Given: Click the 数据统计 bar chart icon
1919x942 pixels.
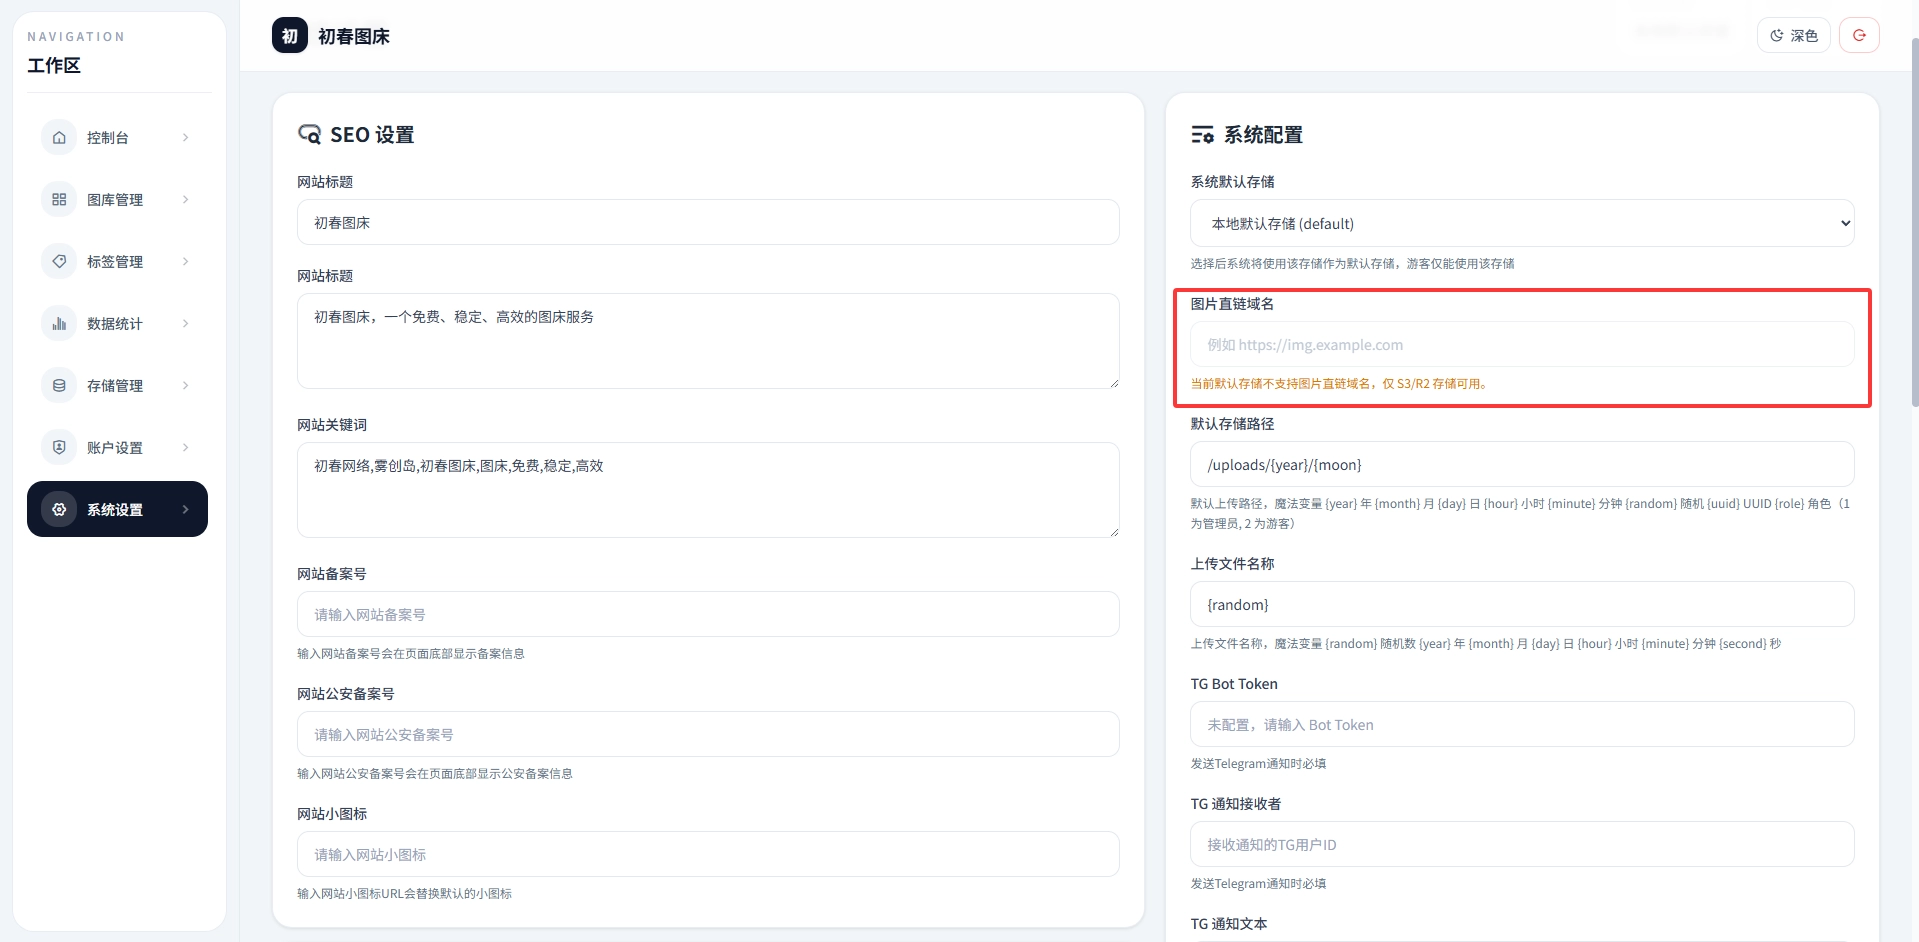Looking at the screenshot, I should tap(59, 323).
